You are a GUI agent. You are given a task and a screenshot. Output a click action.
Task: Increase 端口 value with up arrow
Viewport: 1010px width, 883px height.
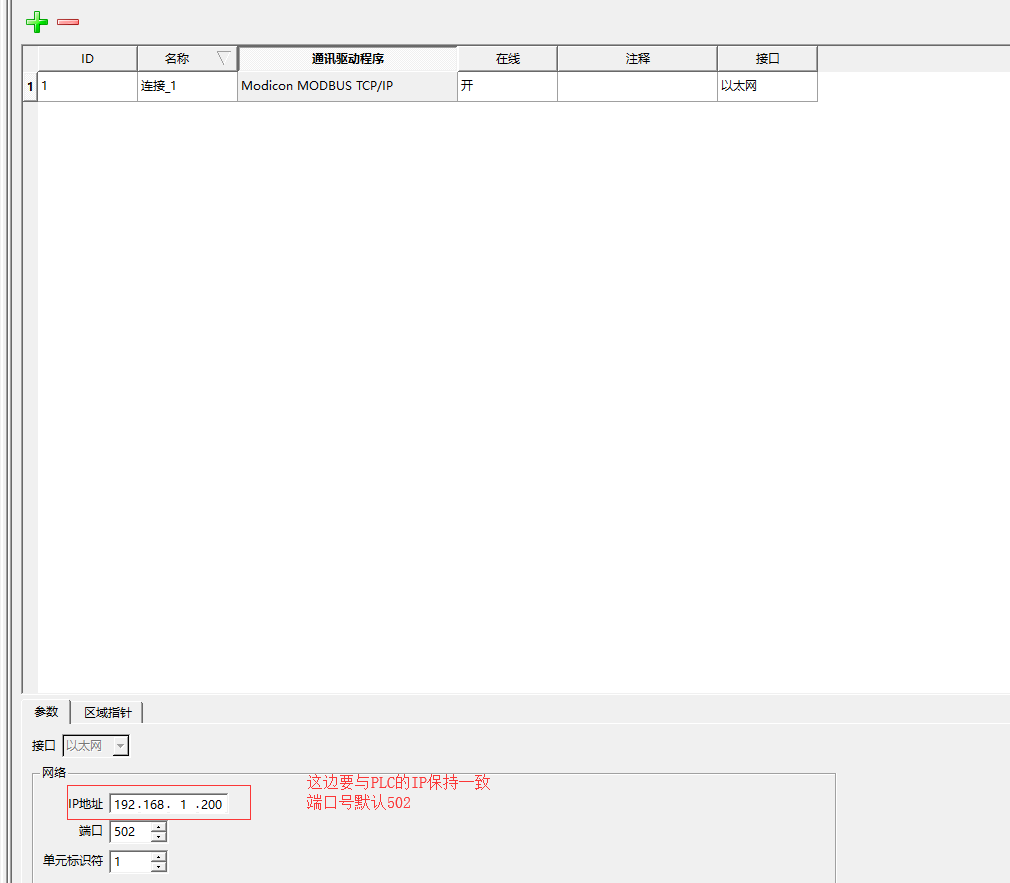click(x=158, y=826)
